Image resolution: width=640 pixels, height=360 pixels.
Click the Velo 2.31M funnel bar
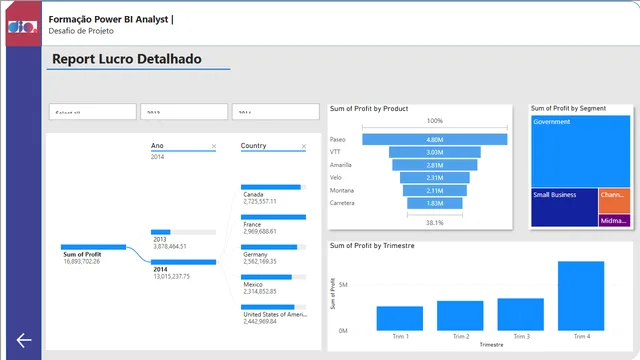(x=435, y=178)
